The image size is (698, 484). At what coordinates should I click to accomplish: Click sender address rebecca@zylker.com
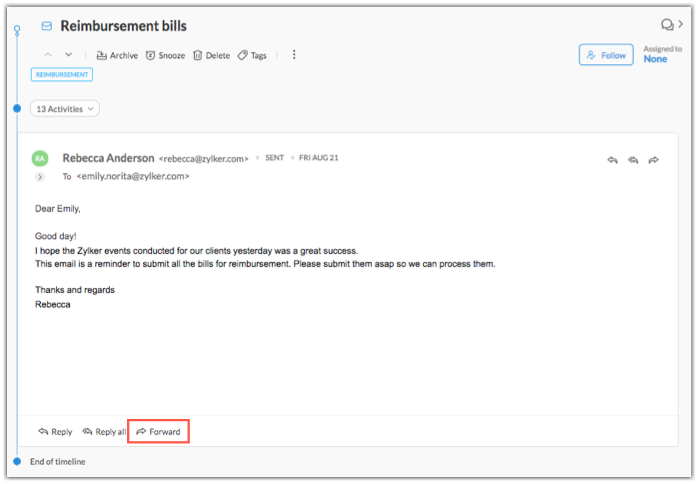coord(203,159)
